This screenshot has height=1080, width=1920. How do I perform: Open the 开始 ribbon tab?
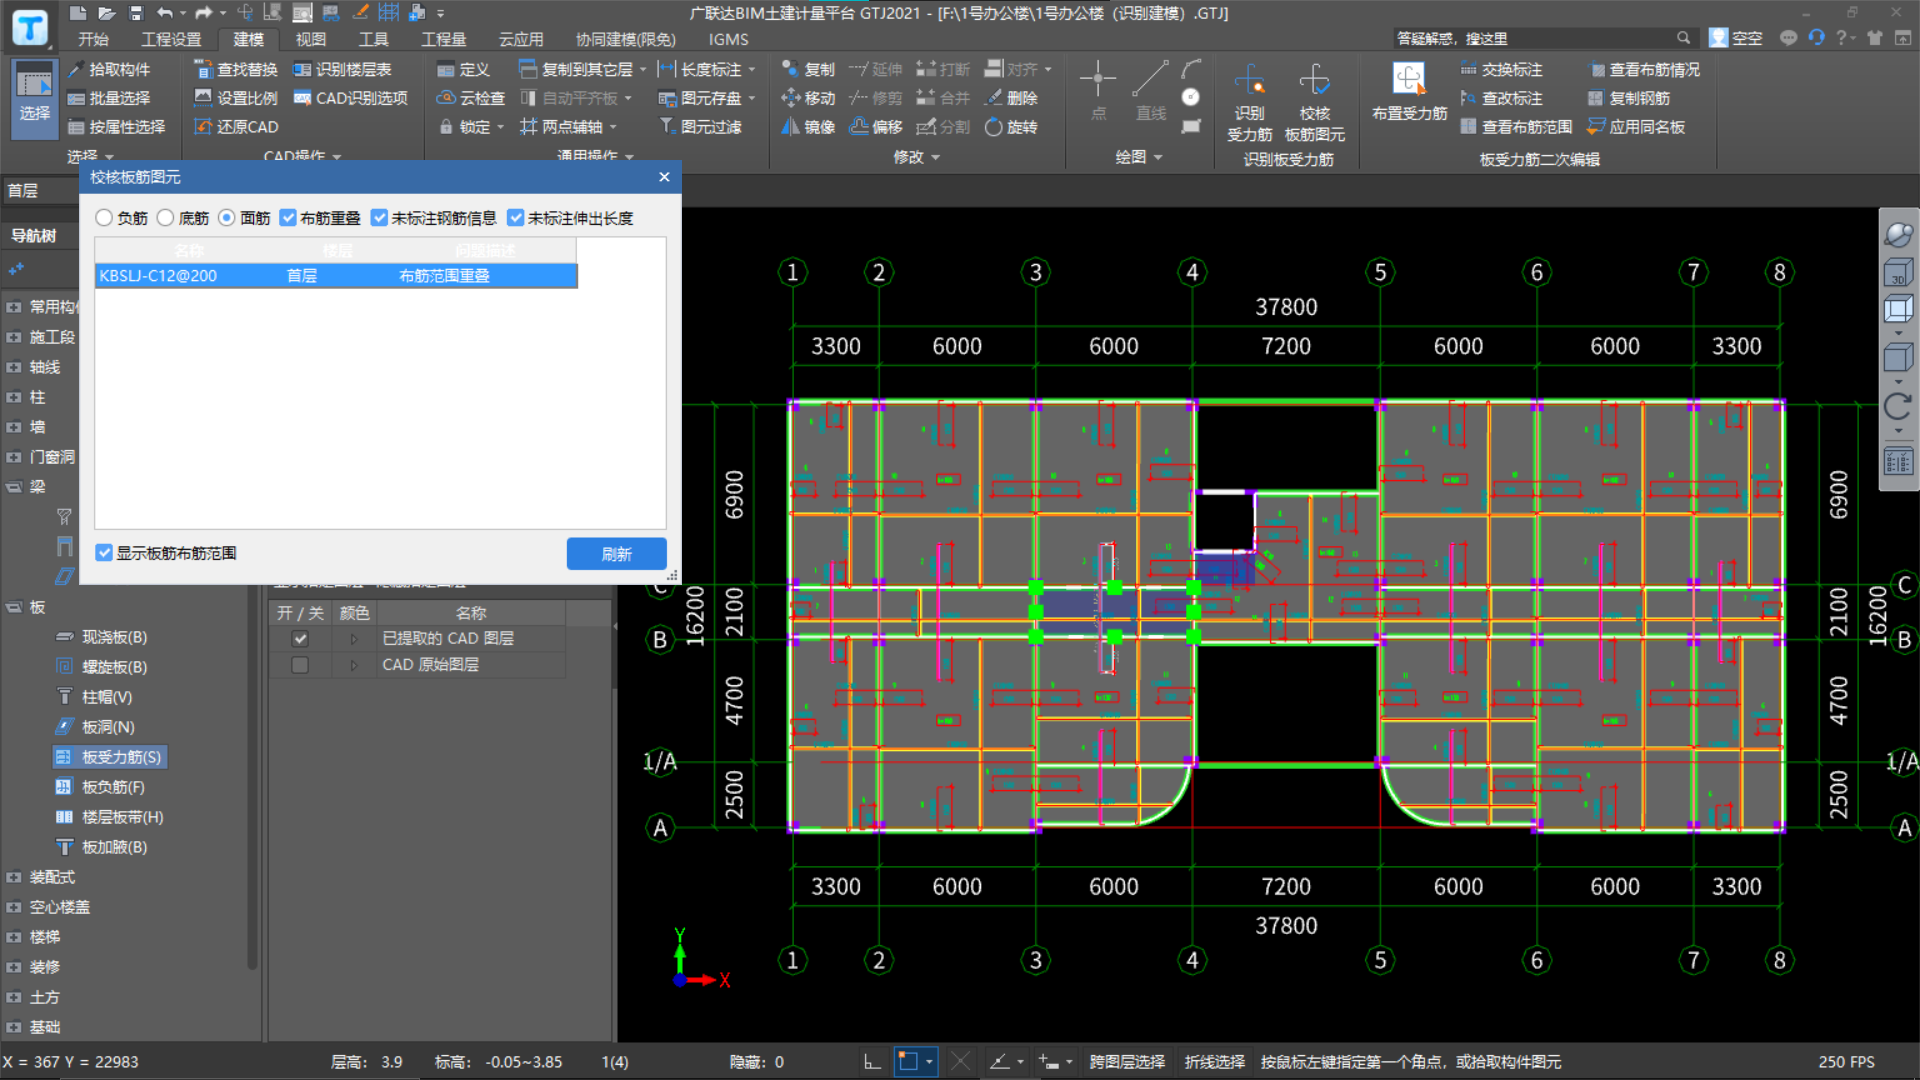(93, 39)
